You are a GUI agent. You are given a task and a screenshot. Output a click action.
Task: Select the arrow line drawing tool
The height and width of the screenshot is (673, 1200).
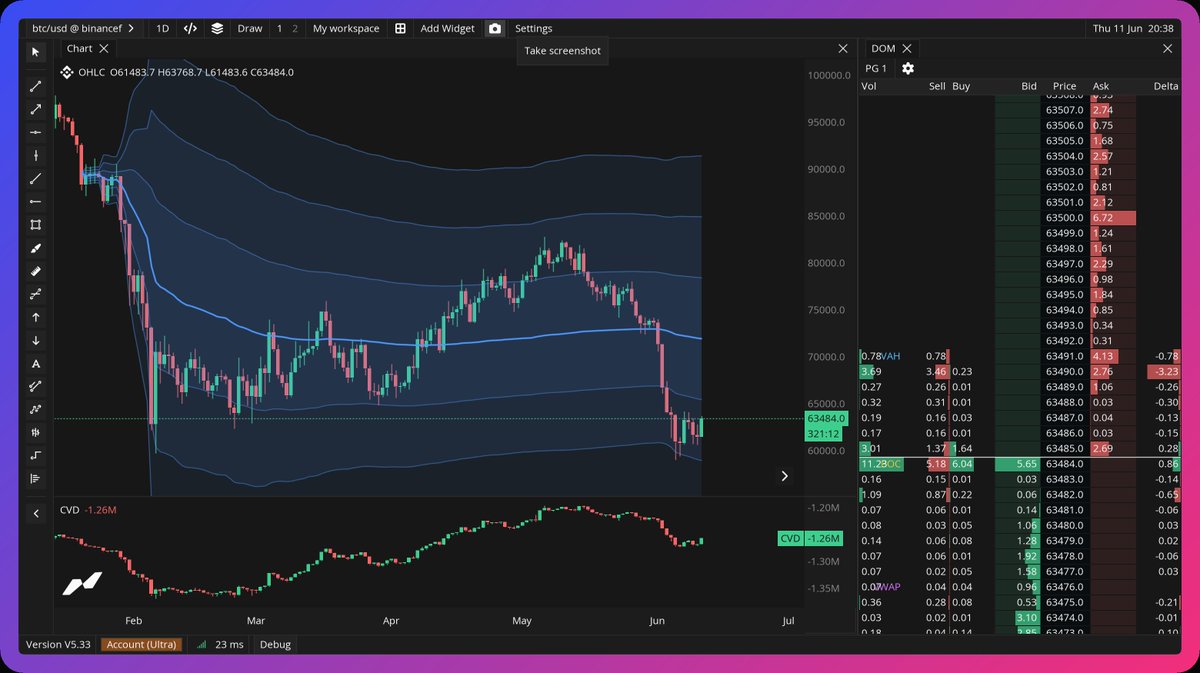click(36, 109)
